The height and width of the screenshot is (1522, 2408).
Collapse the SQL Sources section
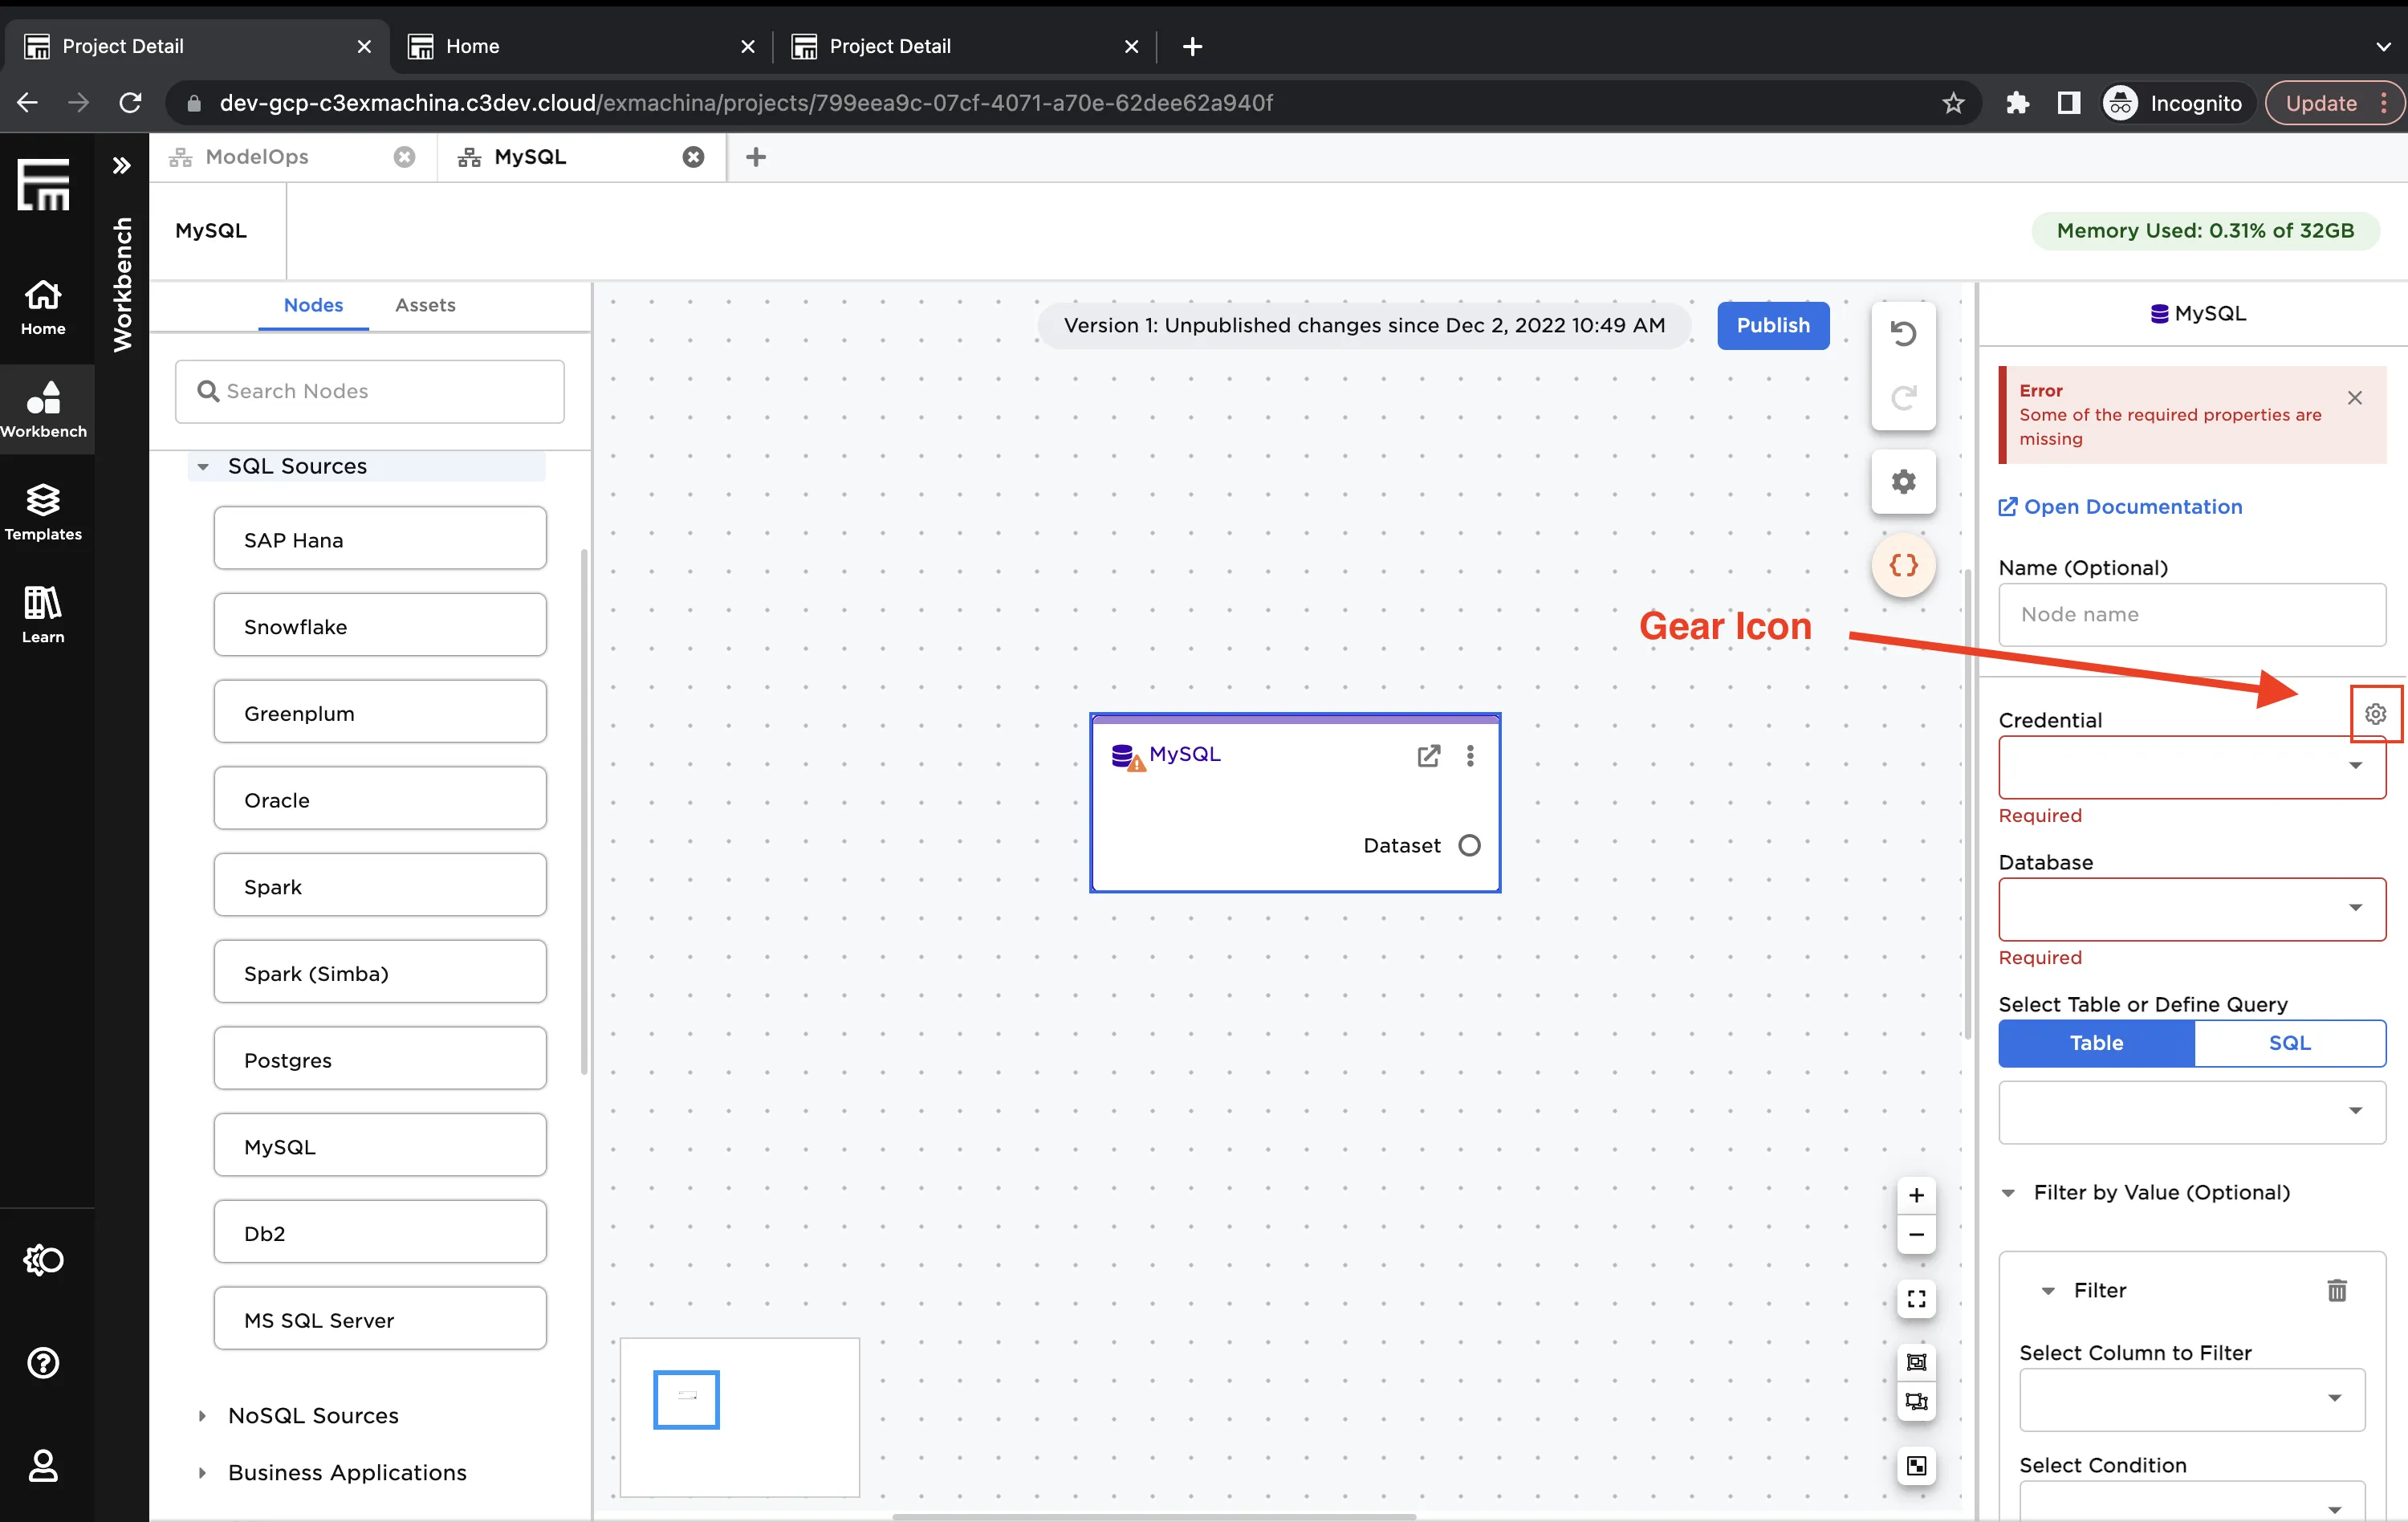tap(204, 465)
